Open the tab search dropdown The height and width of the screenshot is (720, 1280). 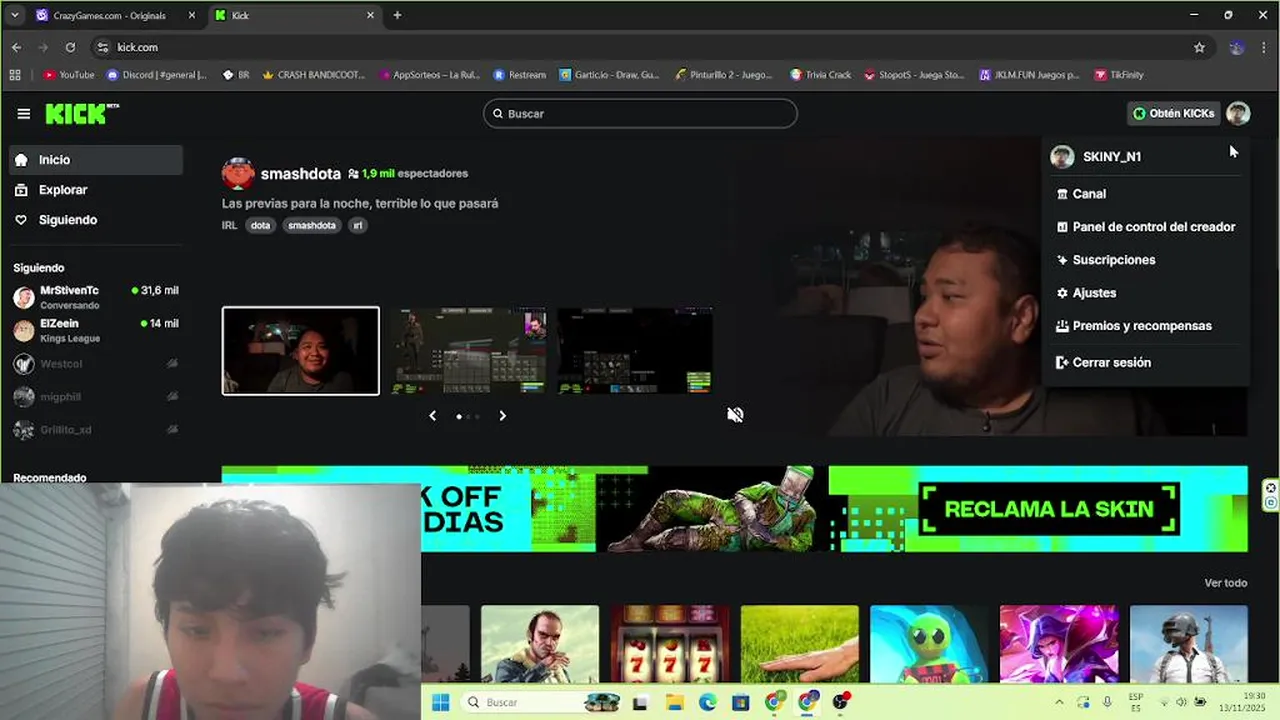tap(14, 15)
